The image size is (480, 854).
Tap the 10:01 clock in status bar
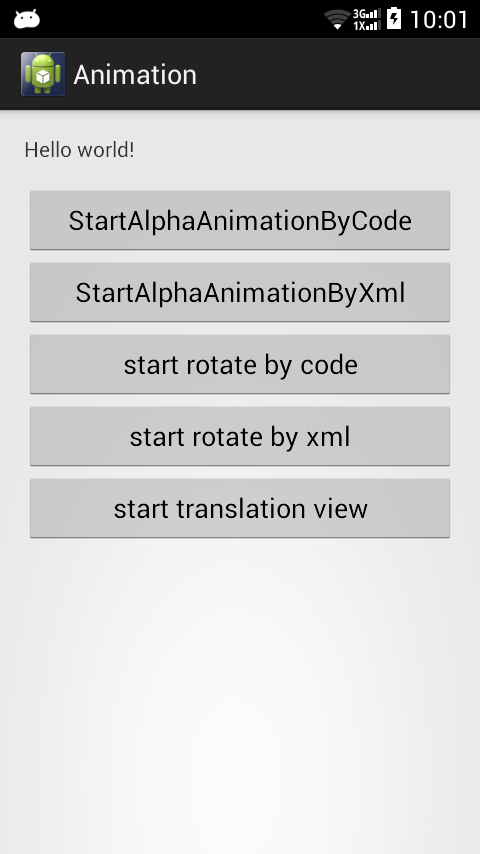click(x=439, y=20)
